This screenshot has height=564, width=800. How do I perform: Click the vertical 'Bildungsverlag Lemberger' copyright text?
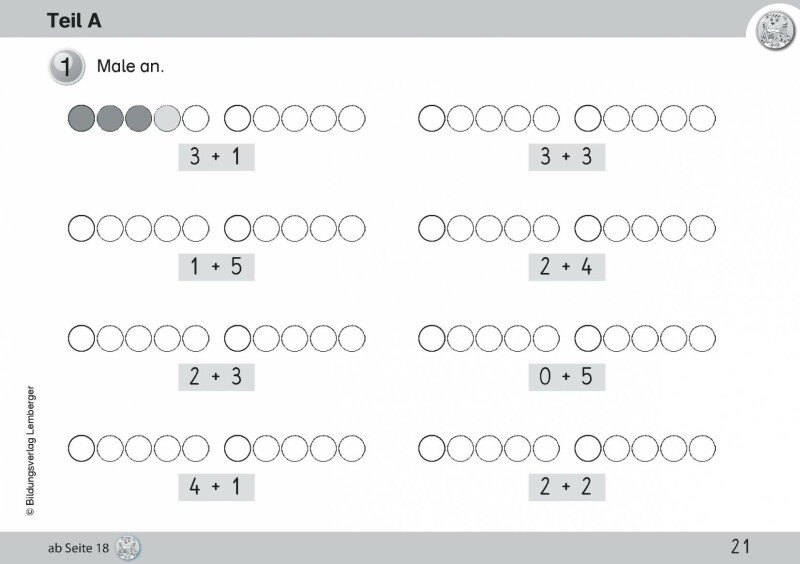tap(31, 450)
